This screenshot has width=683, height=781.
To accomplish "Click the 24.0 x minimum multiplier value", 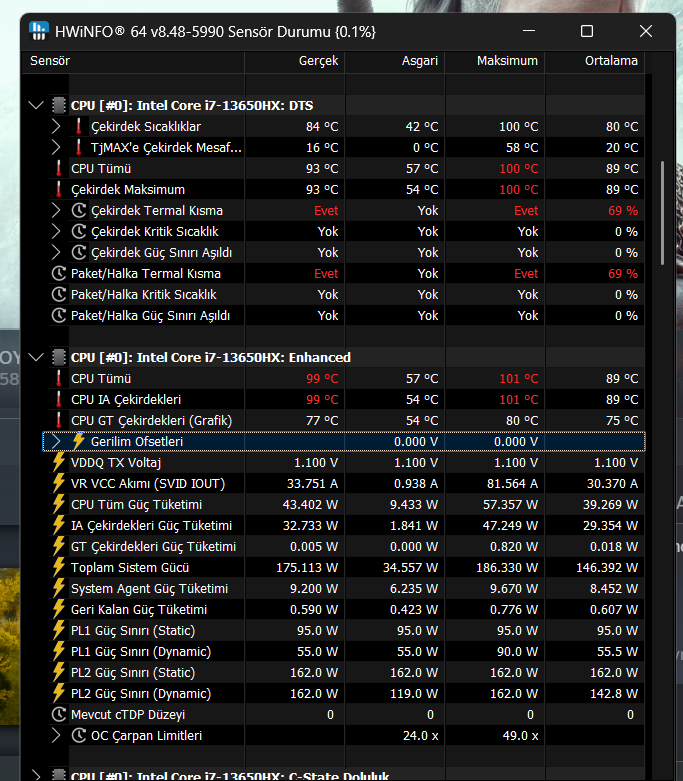I will pyautogui.click(x=420, y=735).
